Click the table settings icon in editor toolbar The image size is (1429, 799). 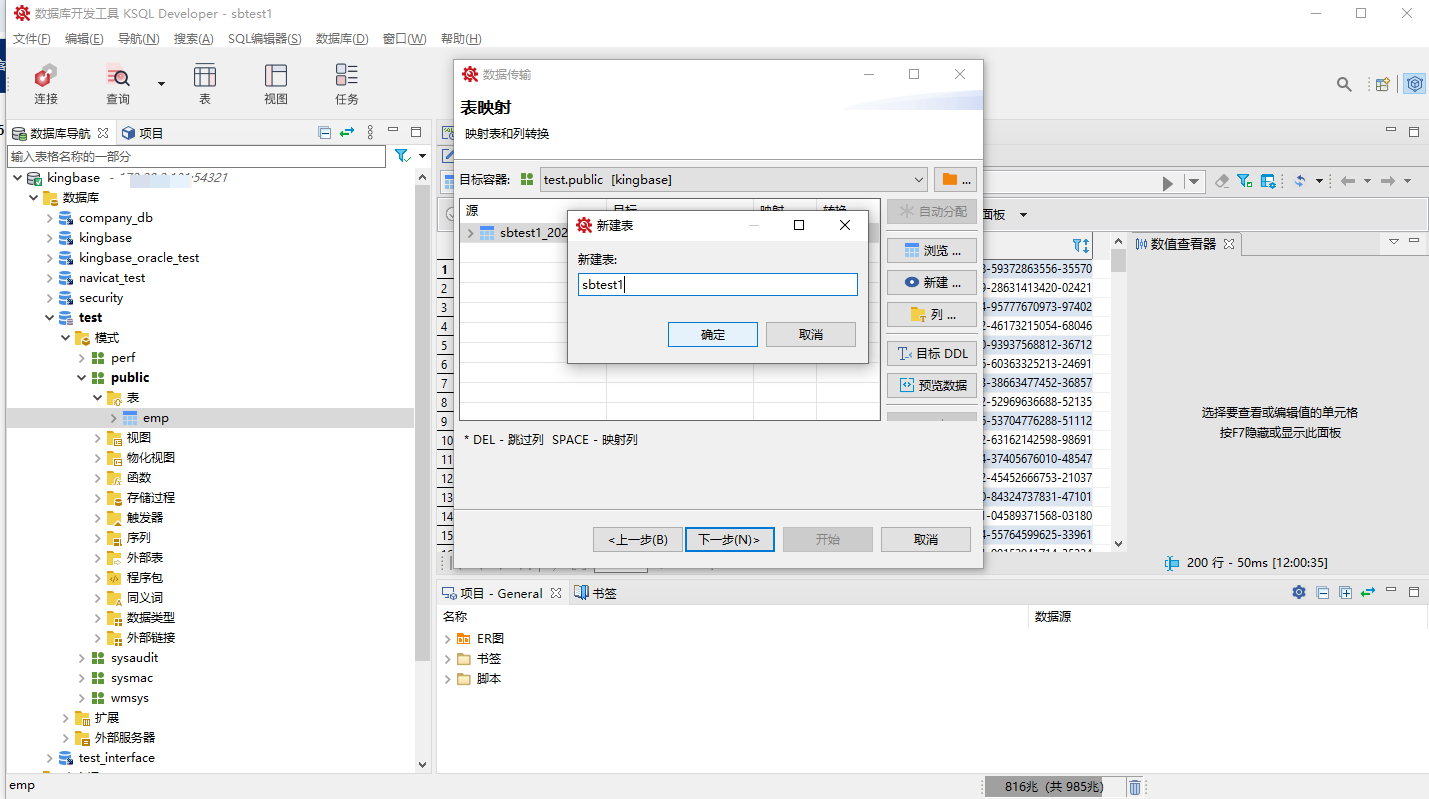coord(1268,181)
